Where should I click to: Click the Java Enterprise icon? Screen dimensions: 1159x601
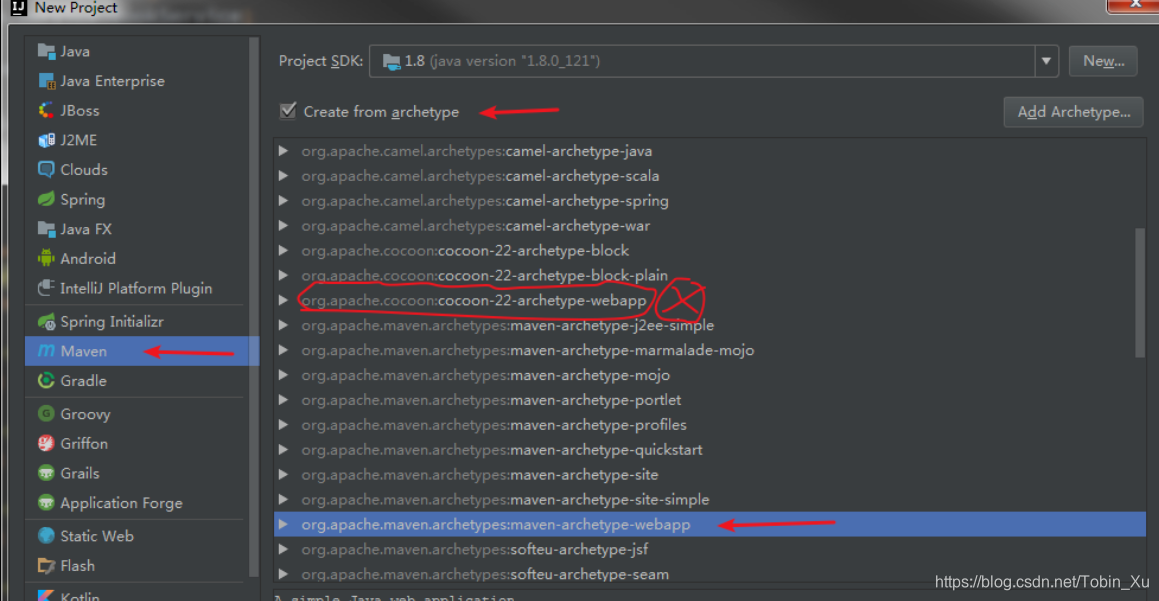(46, 81)
